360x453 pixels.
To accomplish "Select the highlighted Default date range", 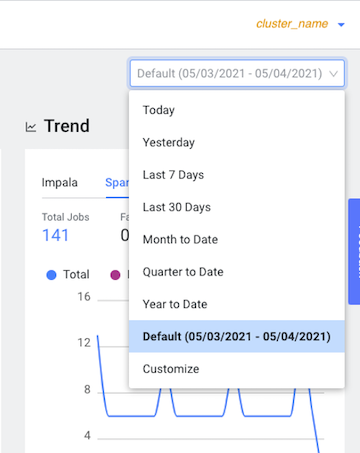I will point(237,337).
